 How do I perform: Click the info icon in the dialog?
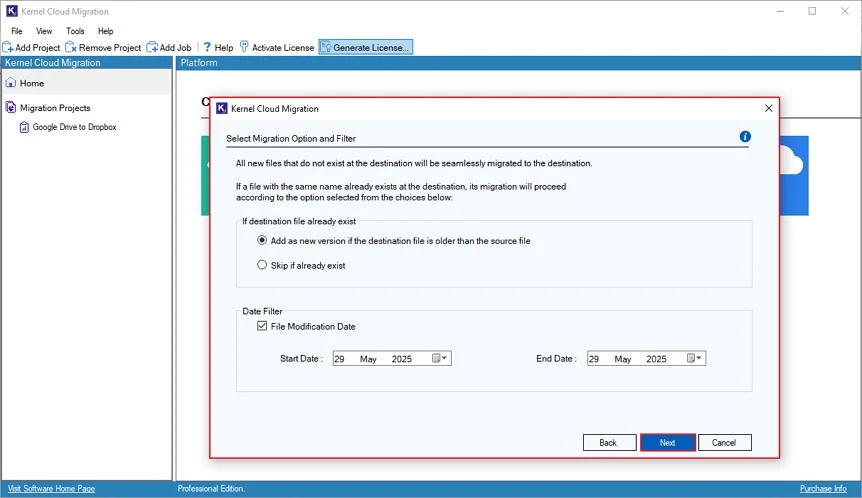pyautogui.click(x=745, y=136)
